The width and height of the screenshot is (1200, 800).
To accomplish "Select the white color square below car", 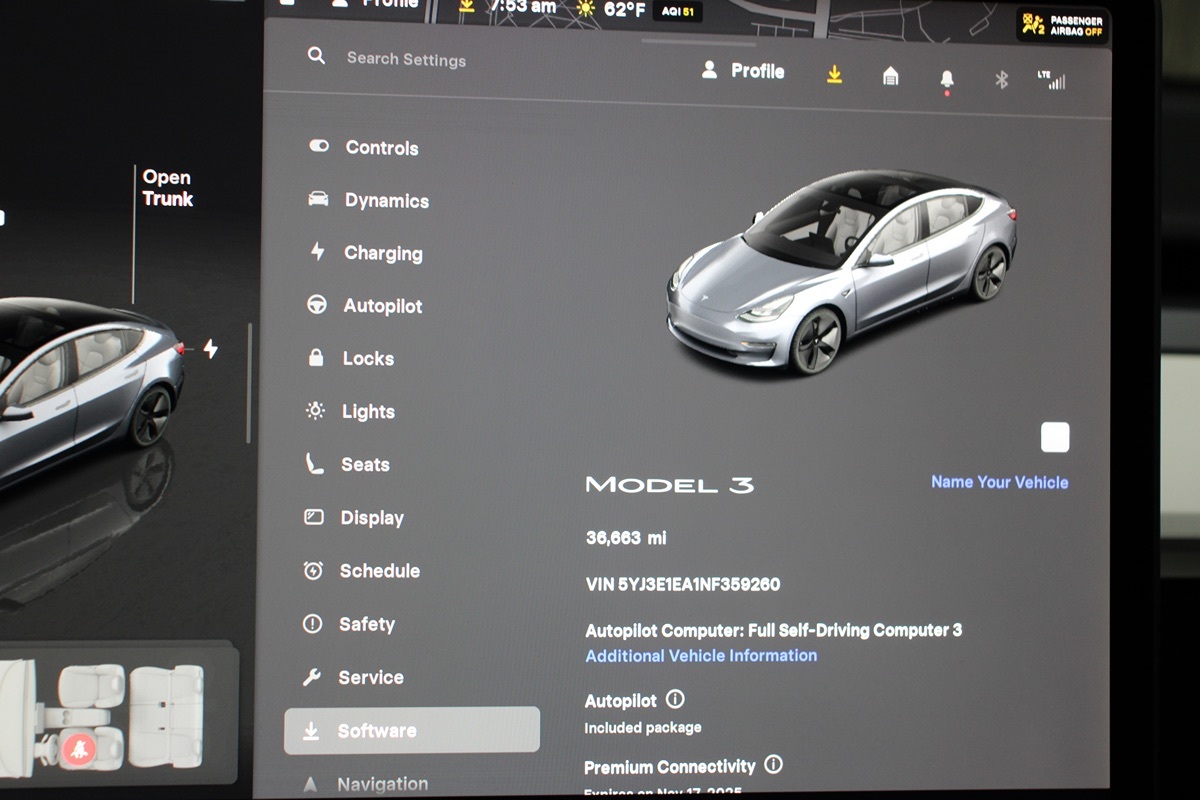I will point(1054,437).
